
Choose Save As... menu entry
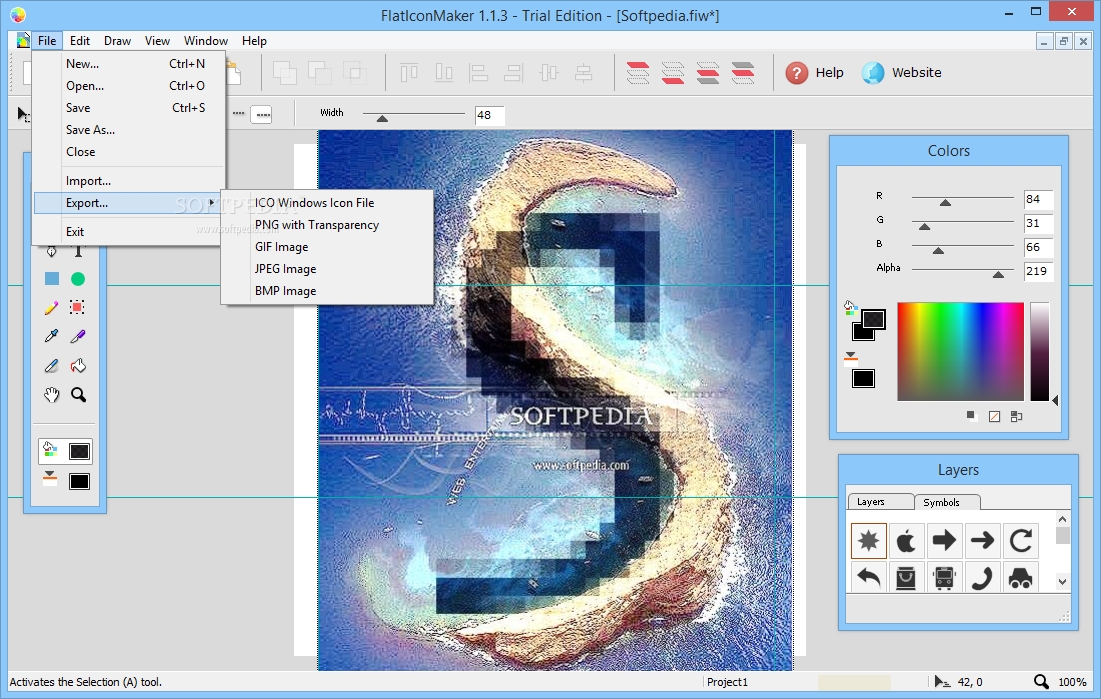(129, 129)
